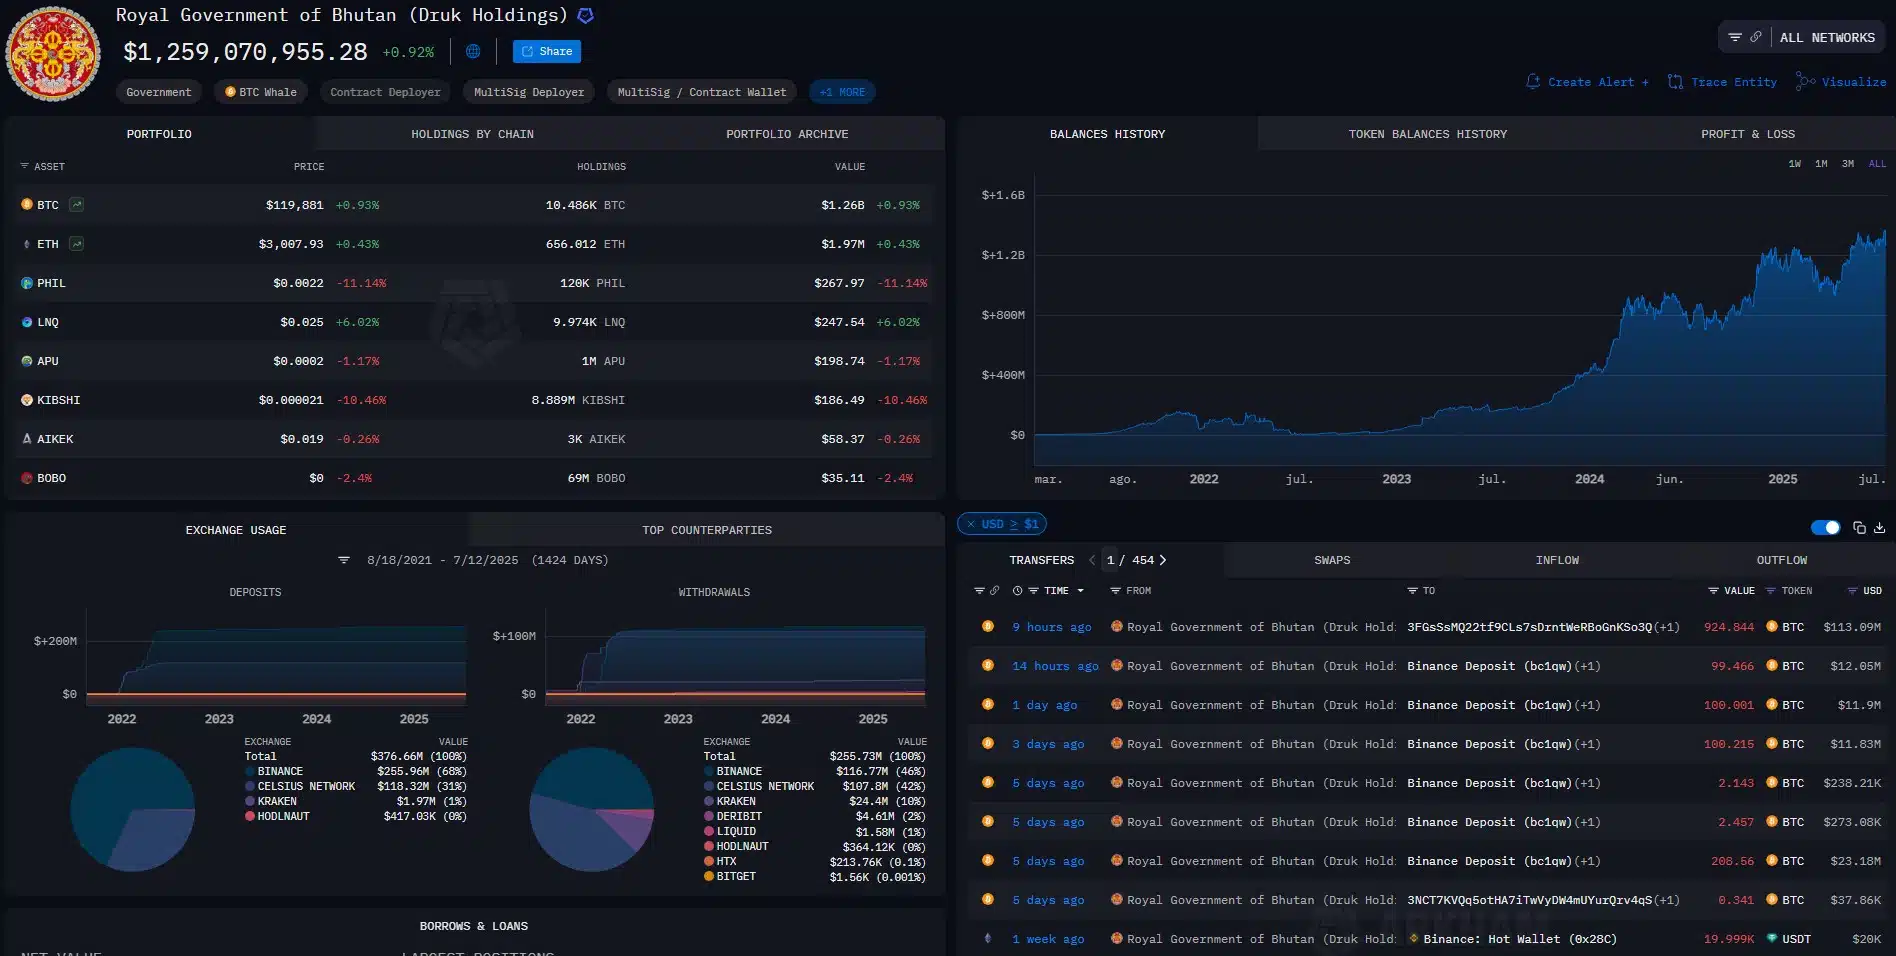1896x956 pixels.
Task: Click the filter icon beside ASSET header
Action: pos(25,167)
